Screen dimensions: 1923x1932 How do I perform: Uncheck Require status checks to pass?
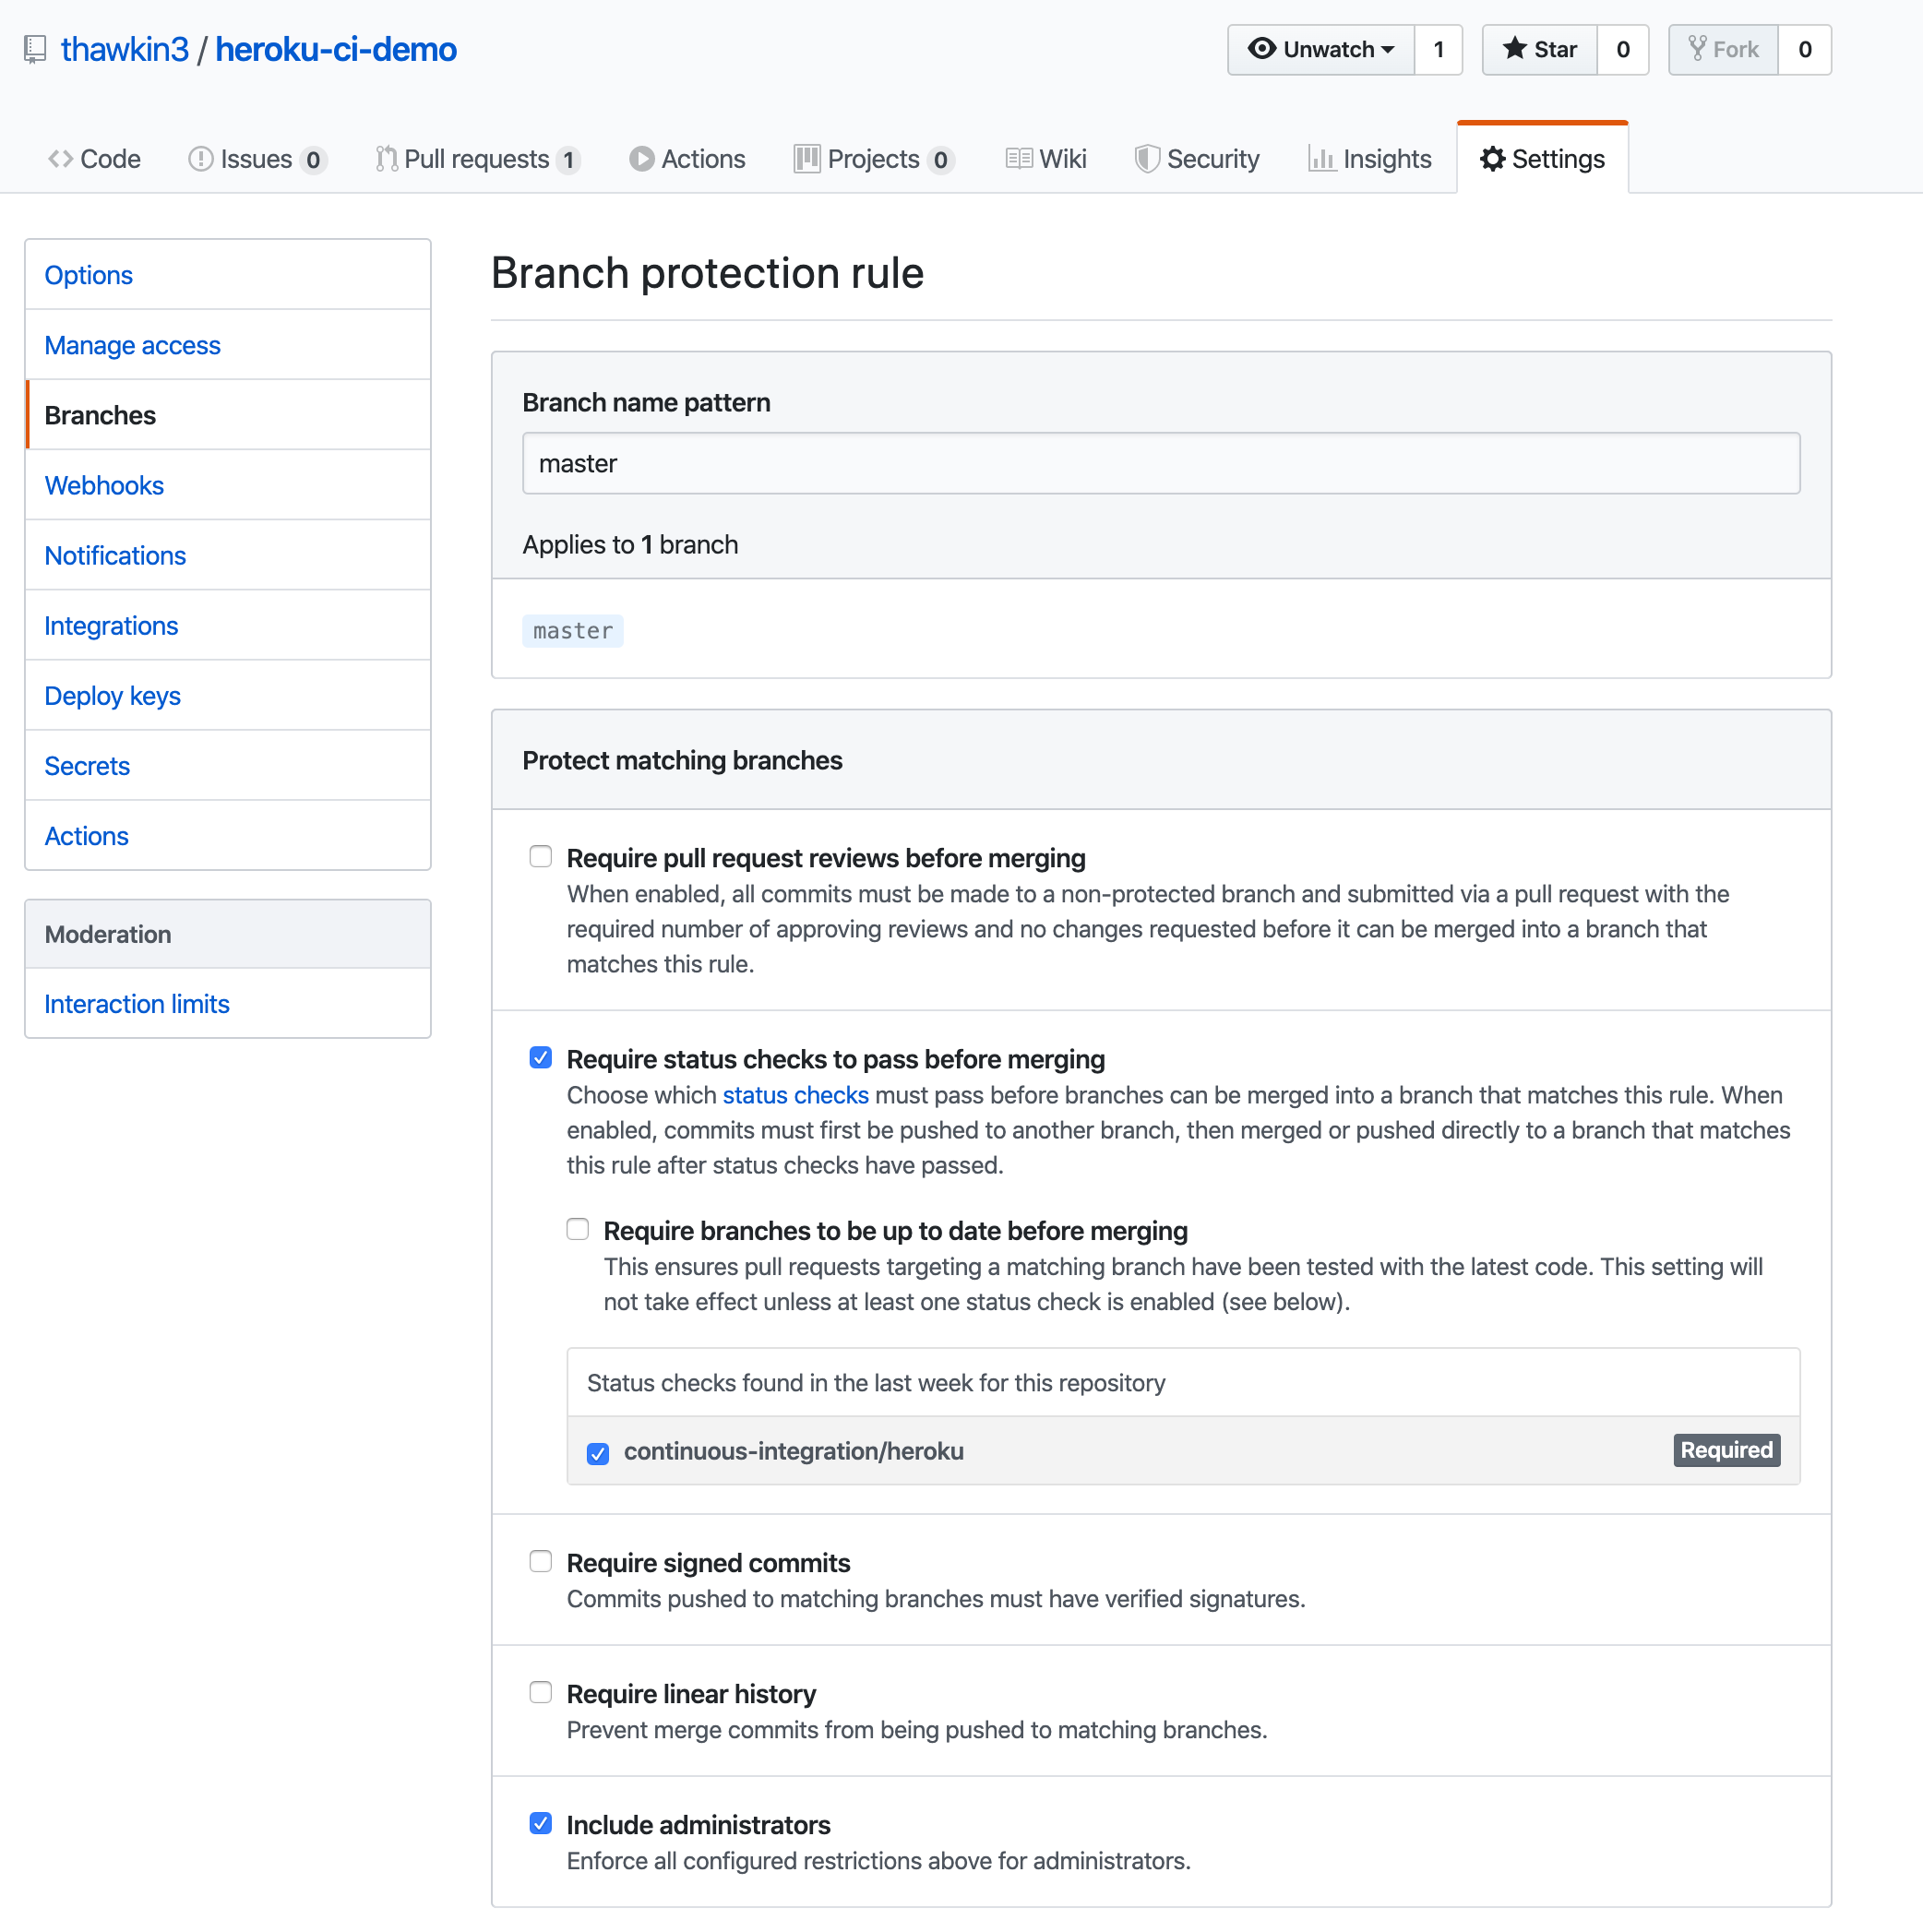(x=540, y=1058)
